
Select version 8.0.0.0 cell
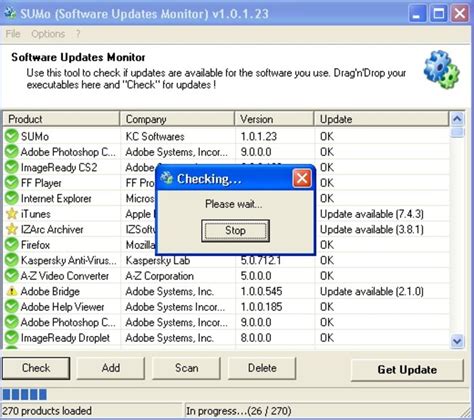point(256,338)
